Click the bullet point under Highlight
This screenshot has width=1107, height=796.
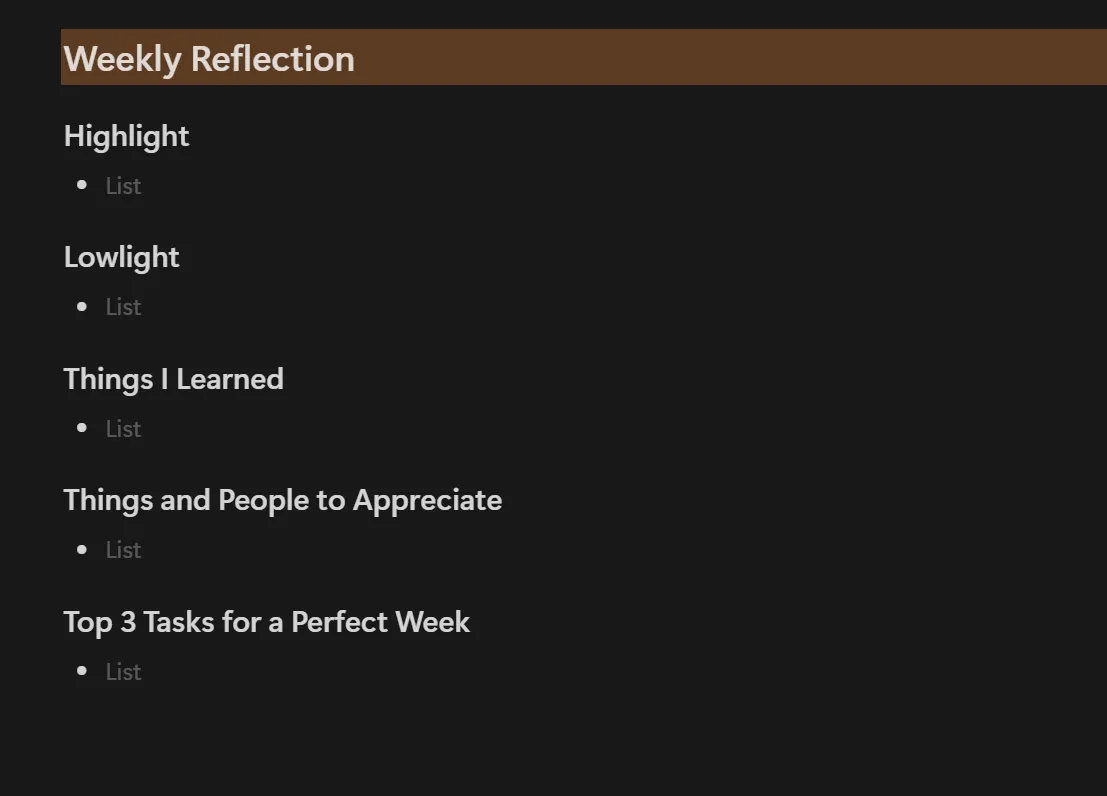tap(82, 185)
